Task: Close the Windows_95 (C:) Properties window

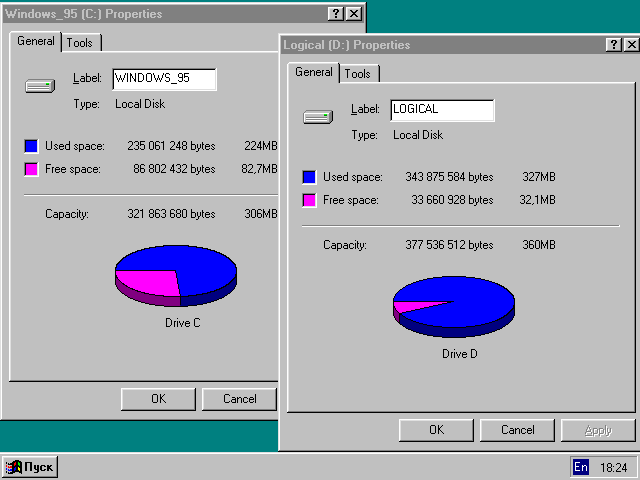Action: click(354, 13)
